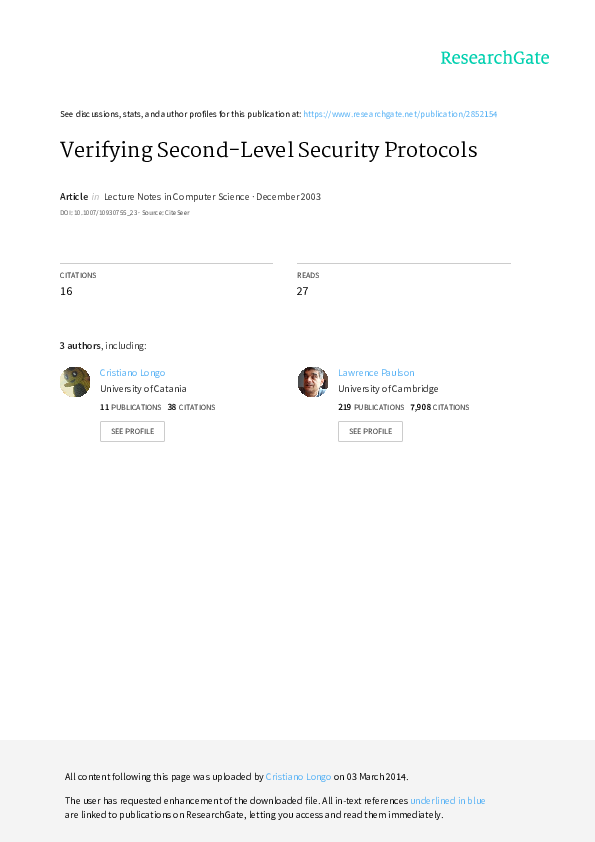595x842 pixels.
Task: Open the ResearchGate logo link
Action: click(x=495, y=58)
